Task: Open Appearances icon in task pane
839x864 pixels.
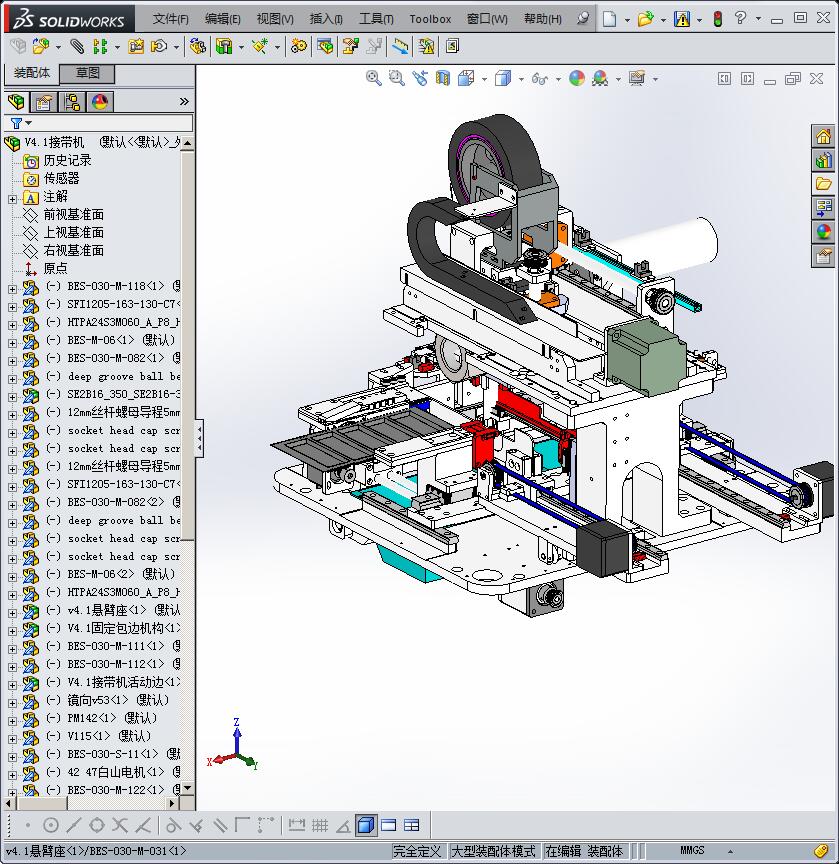Action: pos(823,231)
